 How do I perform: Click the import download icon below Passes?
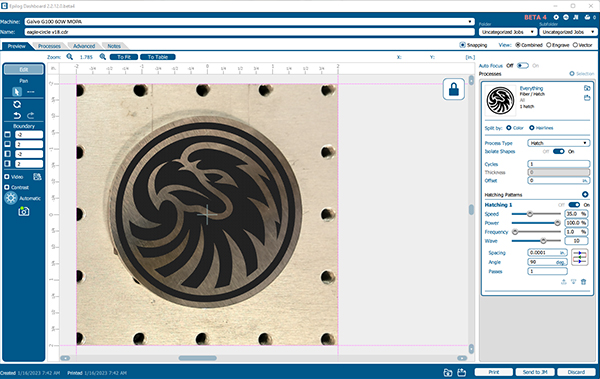[x=574, y=282]
